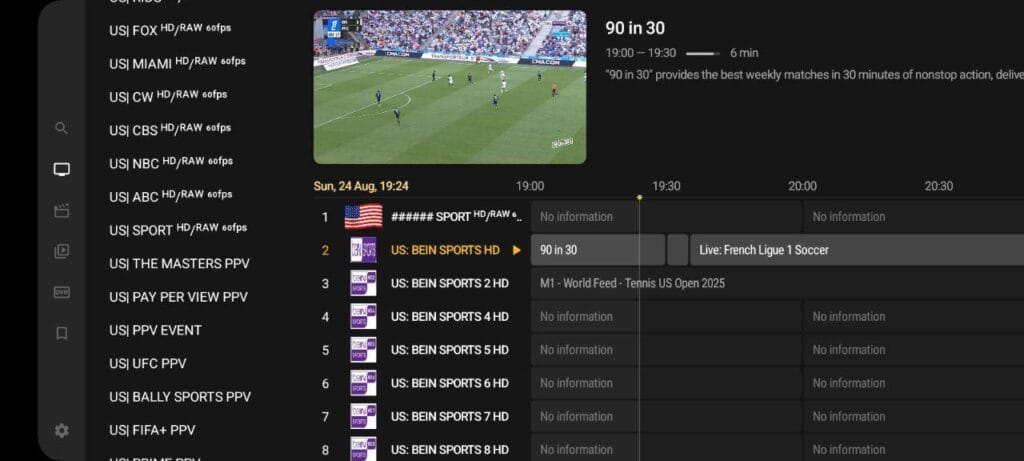Open the bookmark favorites icon
The width and height of the screenshot is (1024, 461).
[61, 334]
